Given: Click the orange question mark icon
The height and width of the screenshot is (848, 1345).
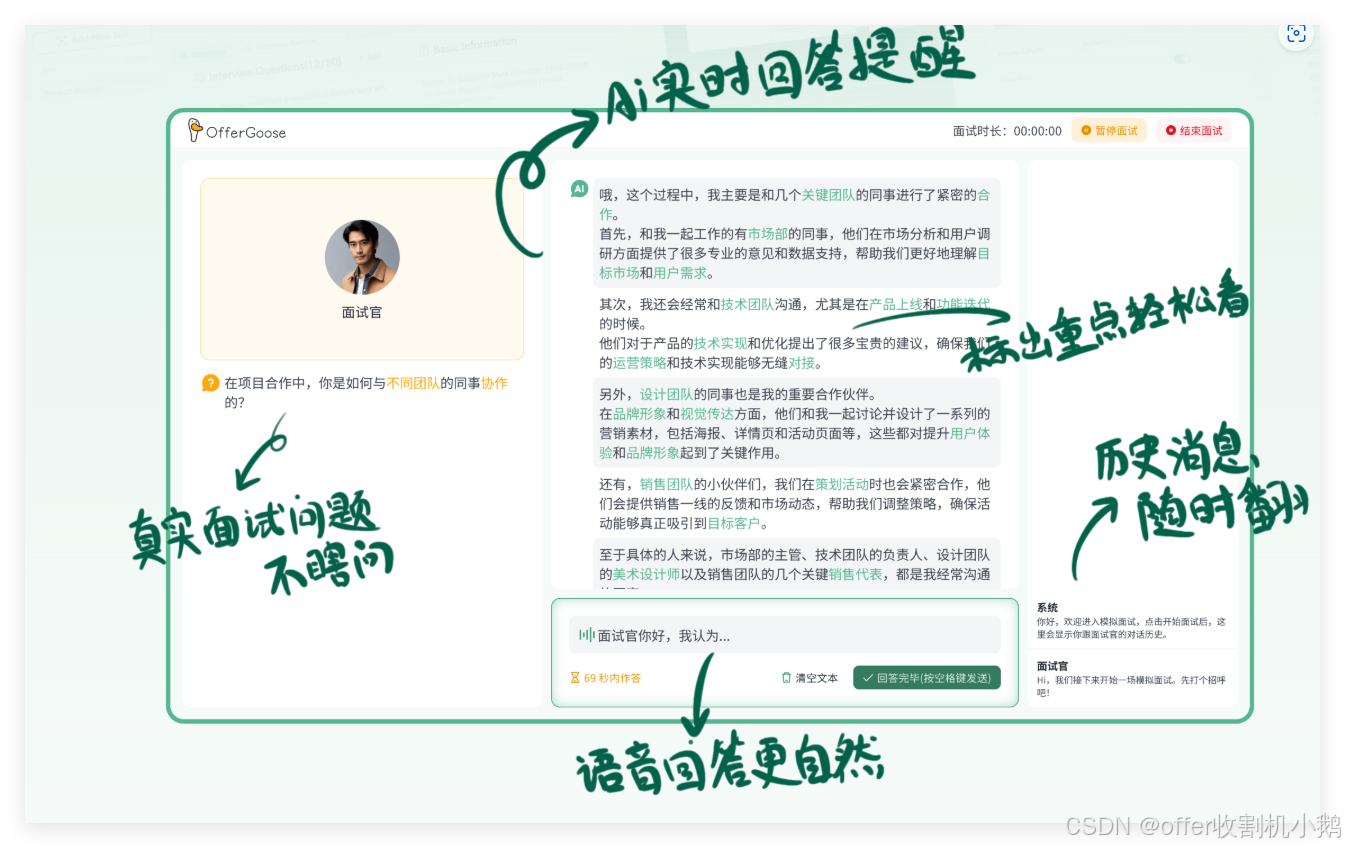Looking at the screenshot, I should pos(210,383).
